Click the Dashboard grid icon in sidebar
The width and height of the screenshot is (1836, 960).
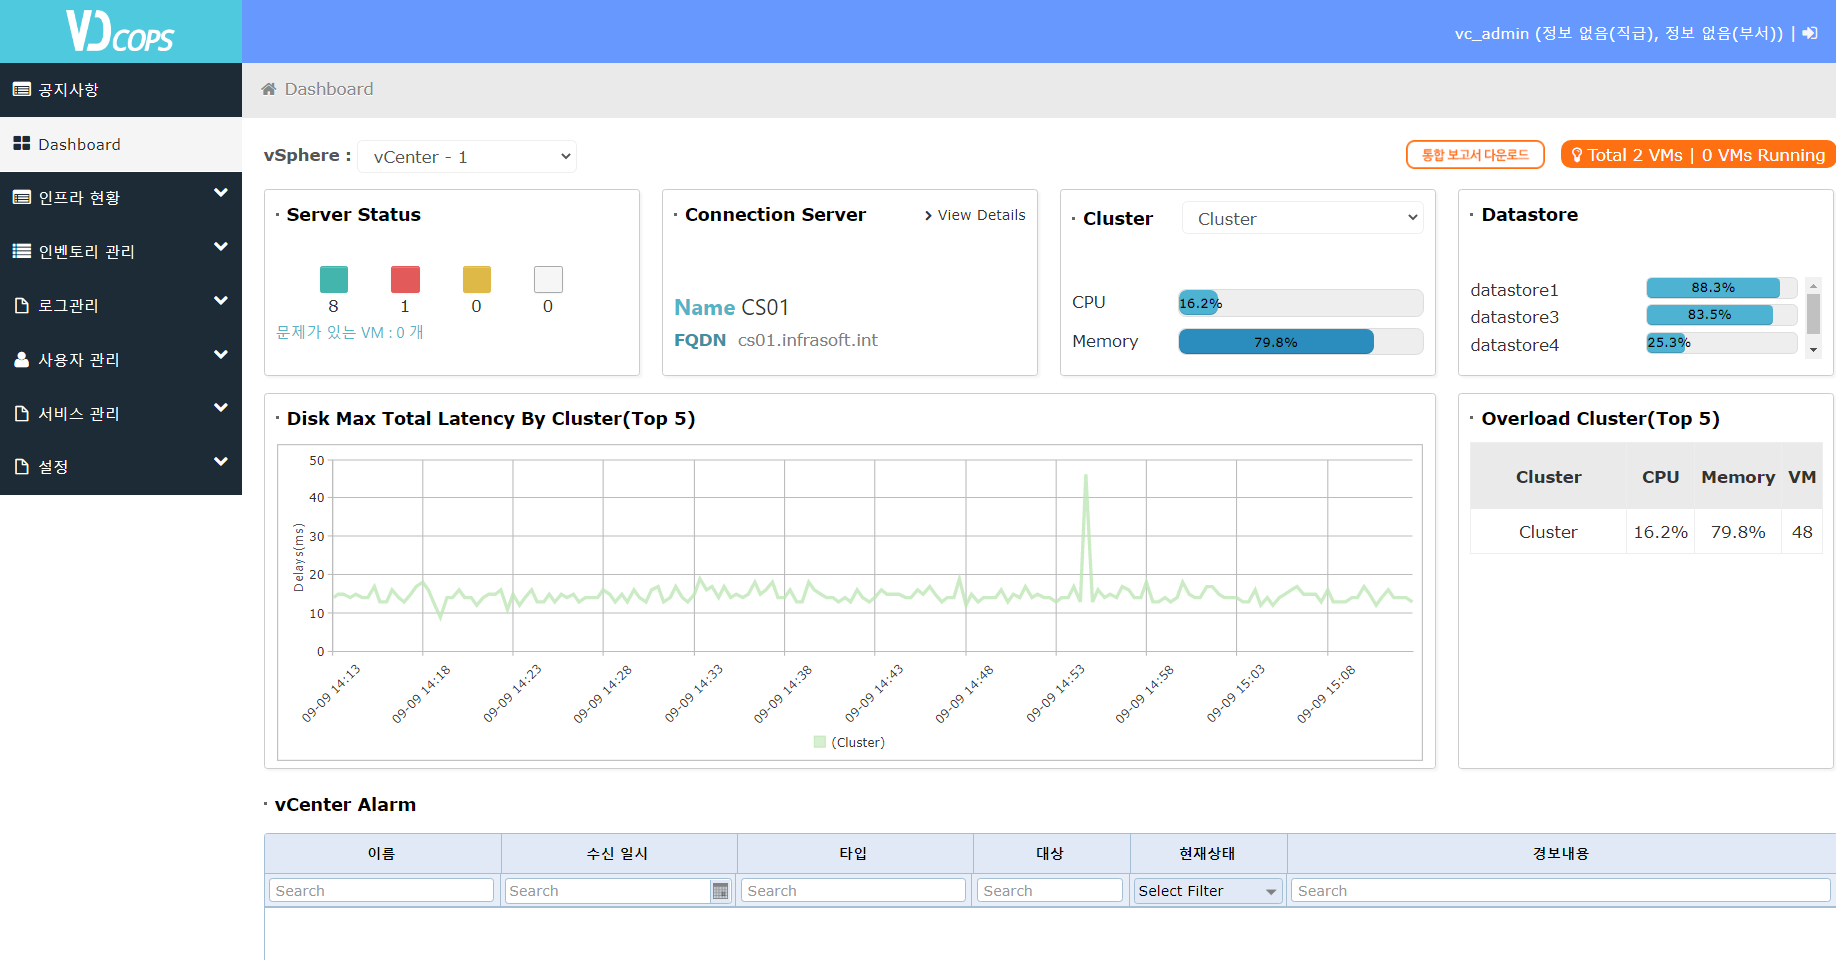(22, 144)
